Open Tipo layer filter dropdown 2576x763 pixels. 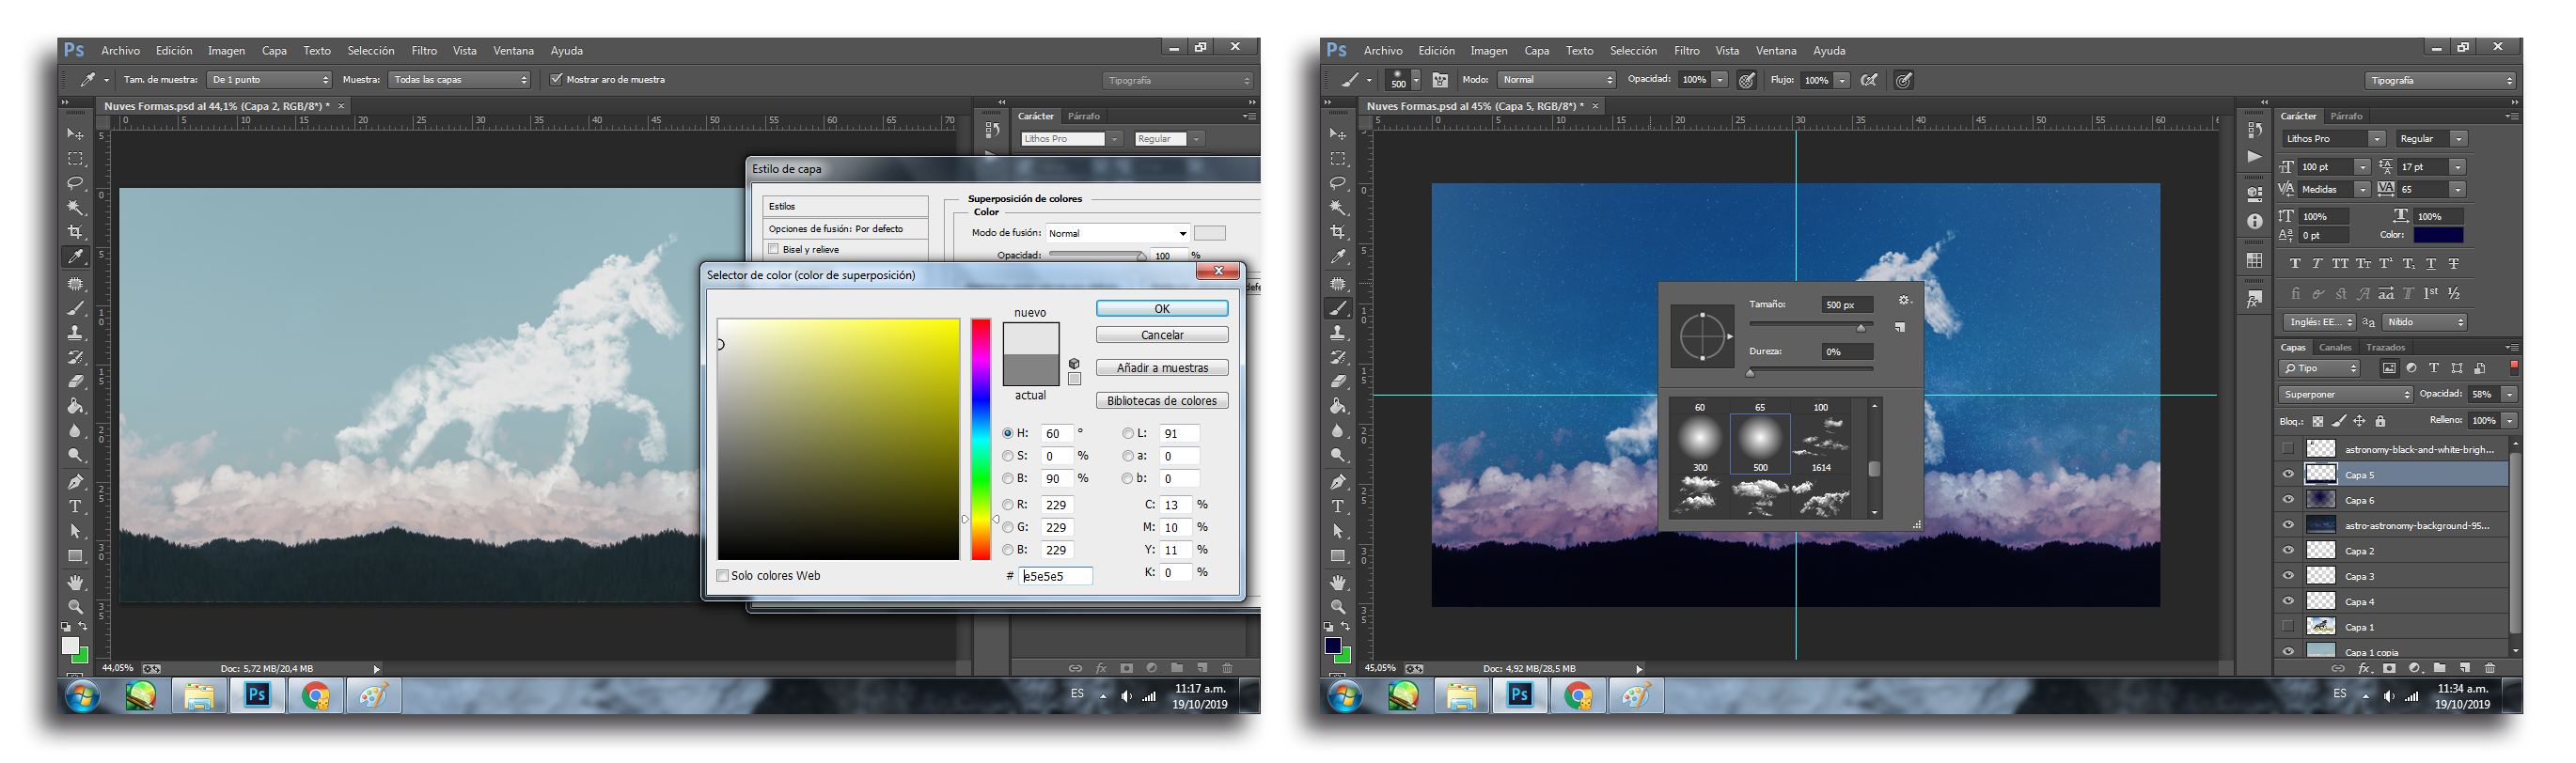[x=2320, y=368]
